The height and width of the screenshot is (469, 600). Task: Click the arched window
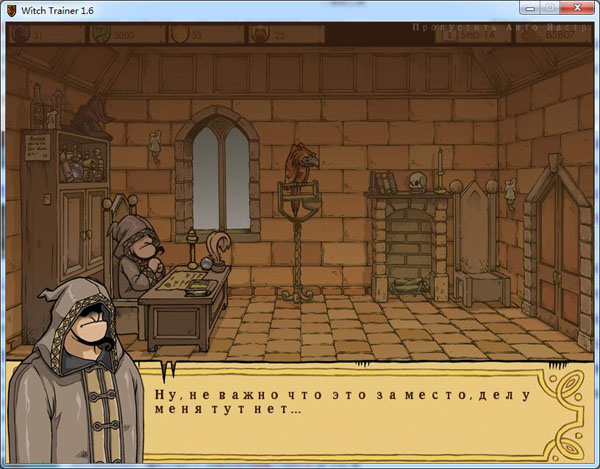[221, 168]
